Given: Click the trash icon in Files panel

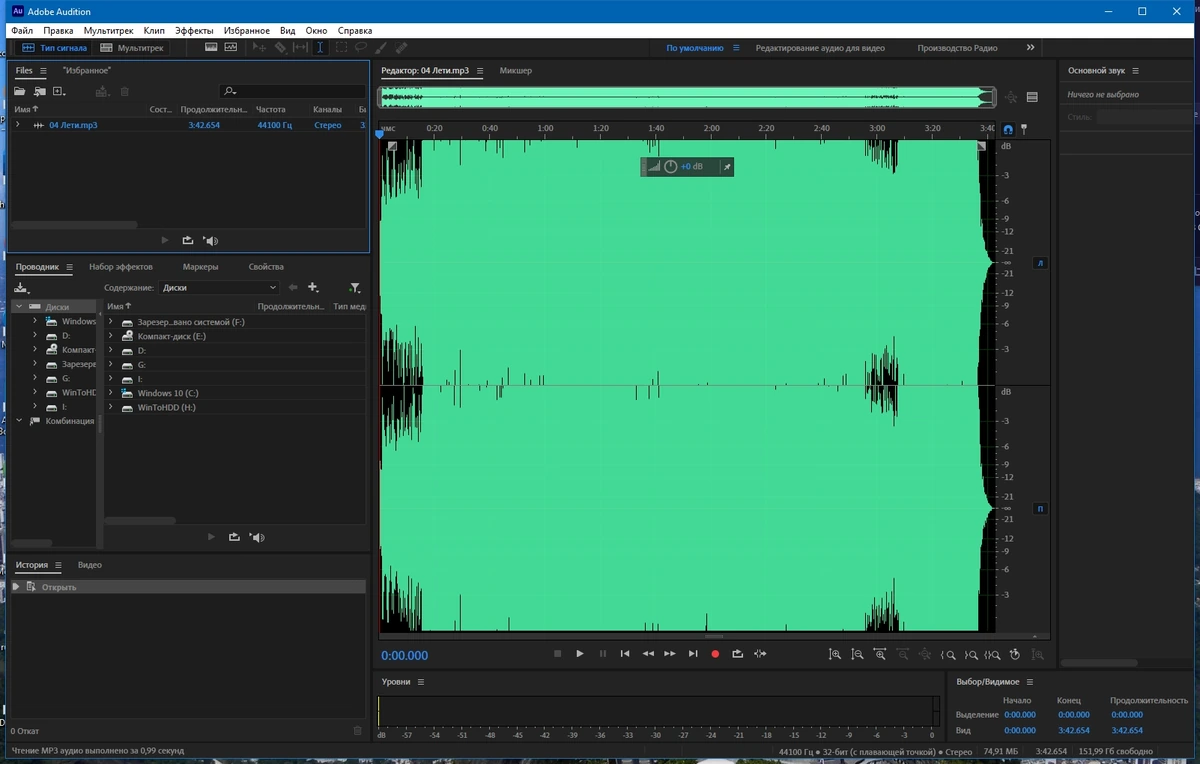Looking at the screenshot, I should tap(125, 91).
